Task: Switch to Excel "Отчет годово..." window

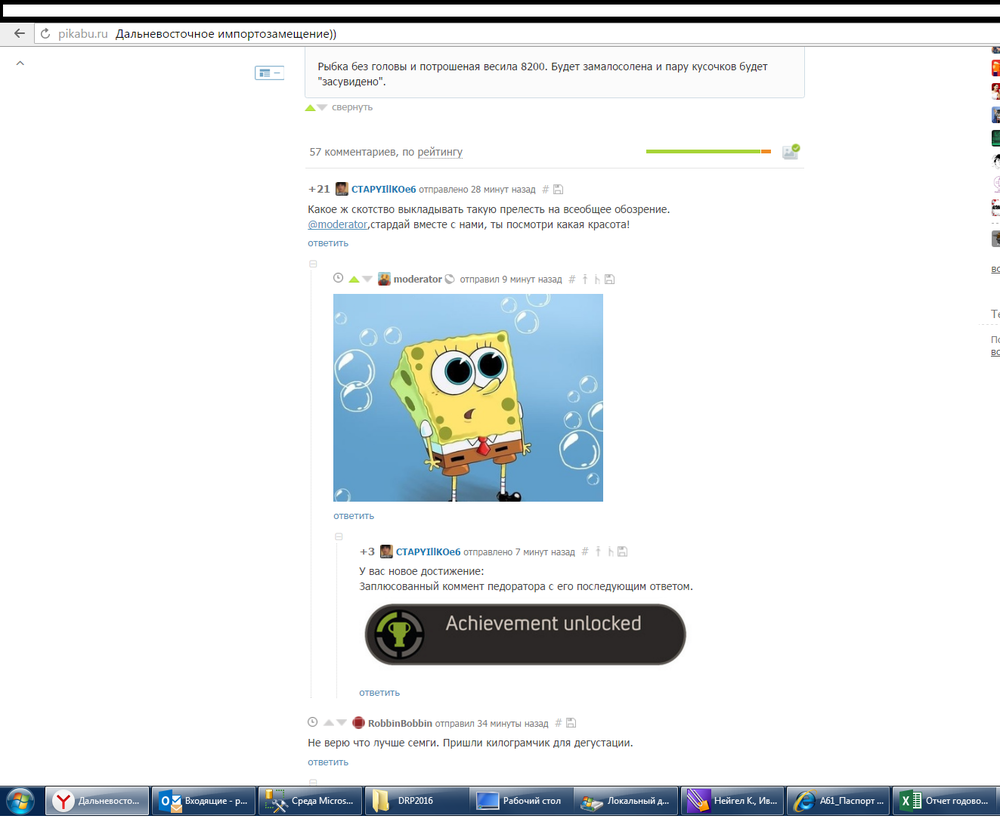Action: coord(945,801)
